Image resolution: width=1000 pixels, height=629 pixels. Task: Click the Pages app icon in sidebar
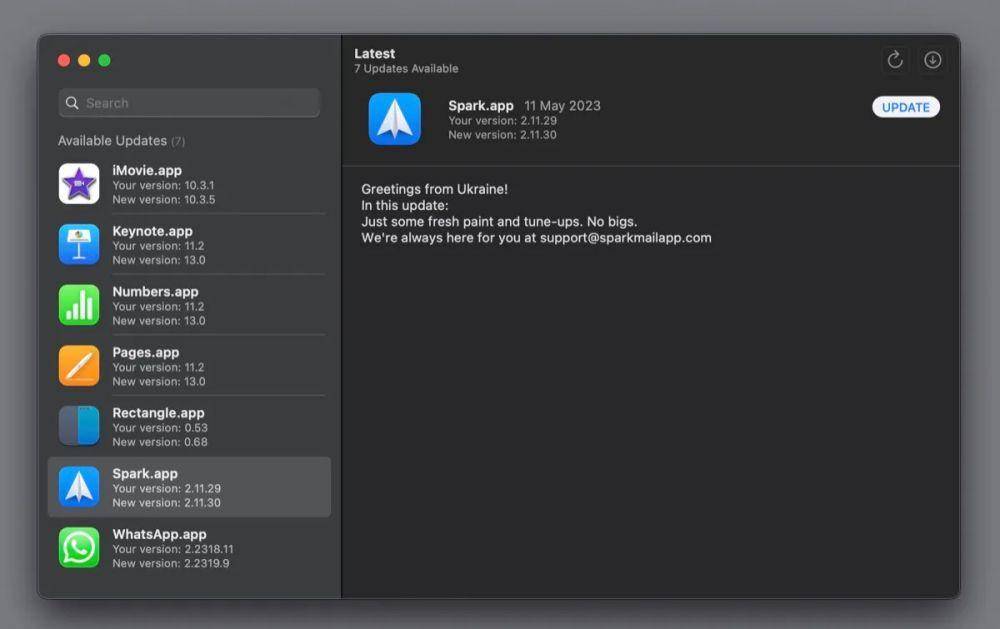coord(79,366)
